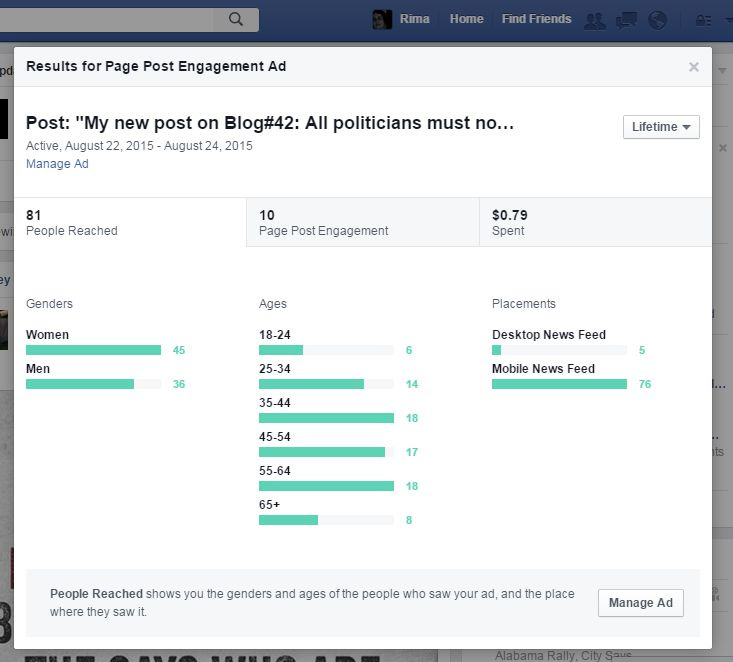Click the Men gender bar
Screen dimensions: 733x662
(93, 384)
